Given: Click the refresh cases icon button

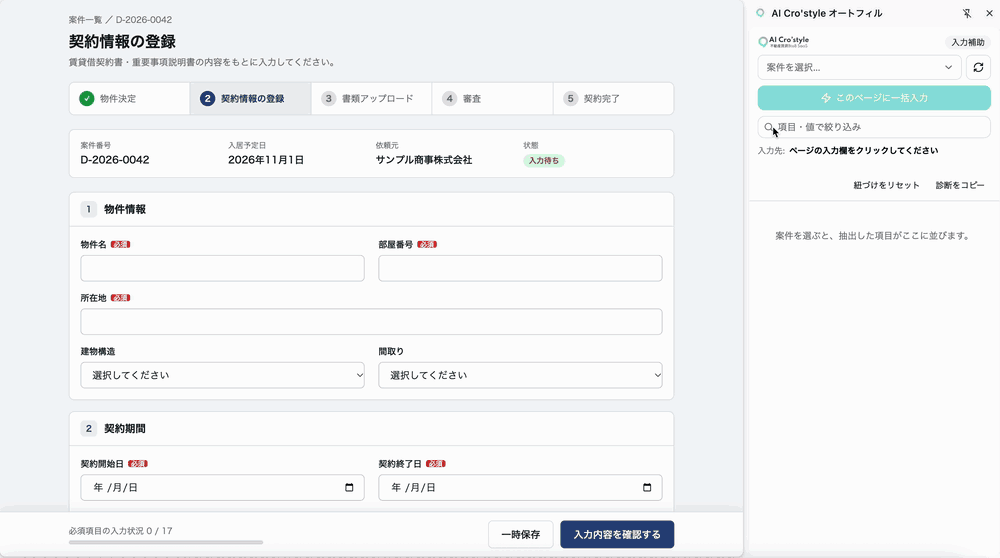Looking at the screenshot, I should click(x=978, y=67).
